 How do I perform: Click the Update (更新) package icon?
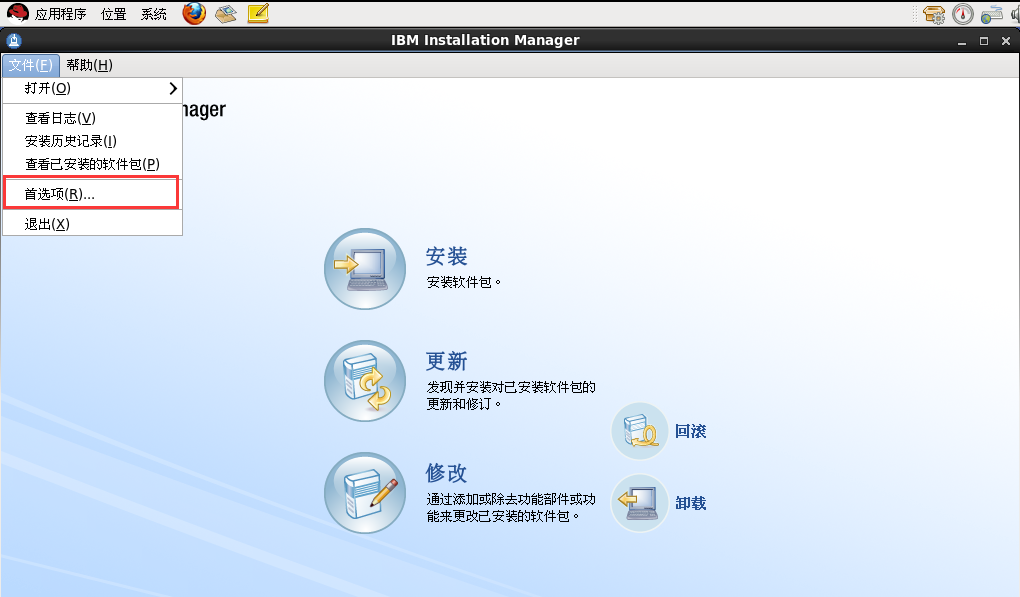[365, 380]
